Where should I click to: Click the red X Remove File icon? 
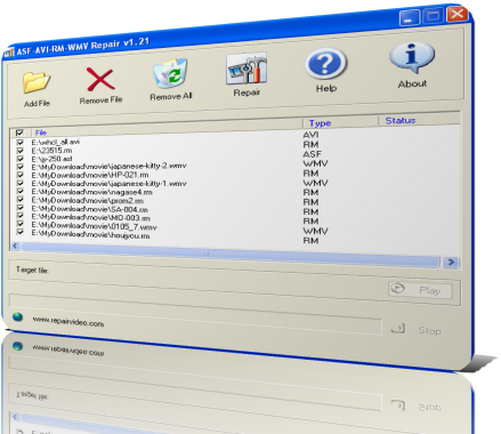click(100, 79)
